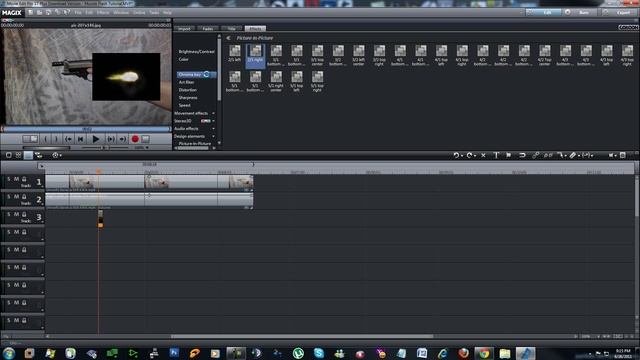The width and height of the screenshot is (640, 360).
Task: Select the Sharpness effect
Action: (188, 98)
